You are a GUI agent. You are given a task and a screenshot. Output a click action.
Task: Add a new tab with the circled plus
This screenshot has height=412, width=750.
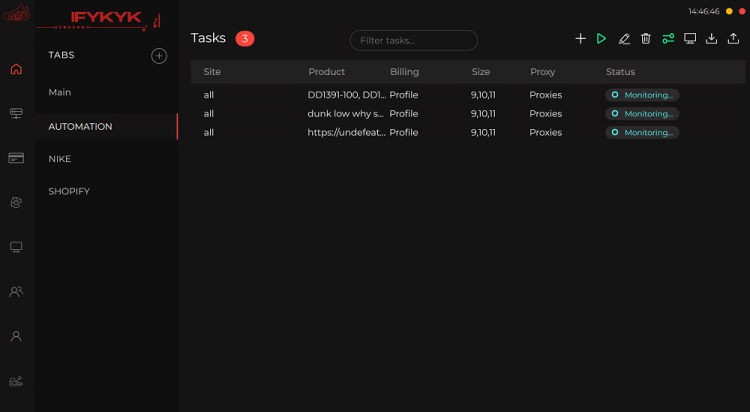(159, 56)
